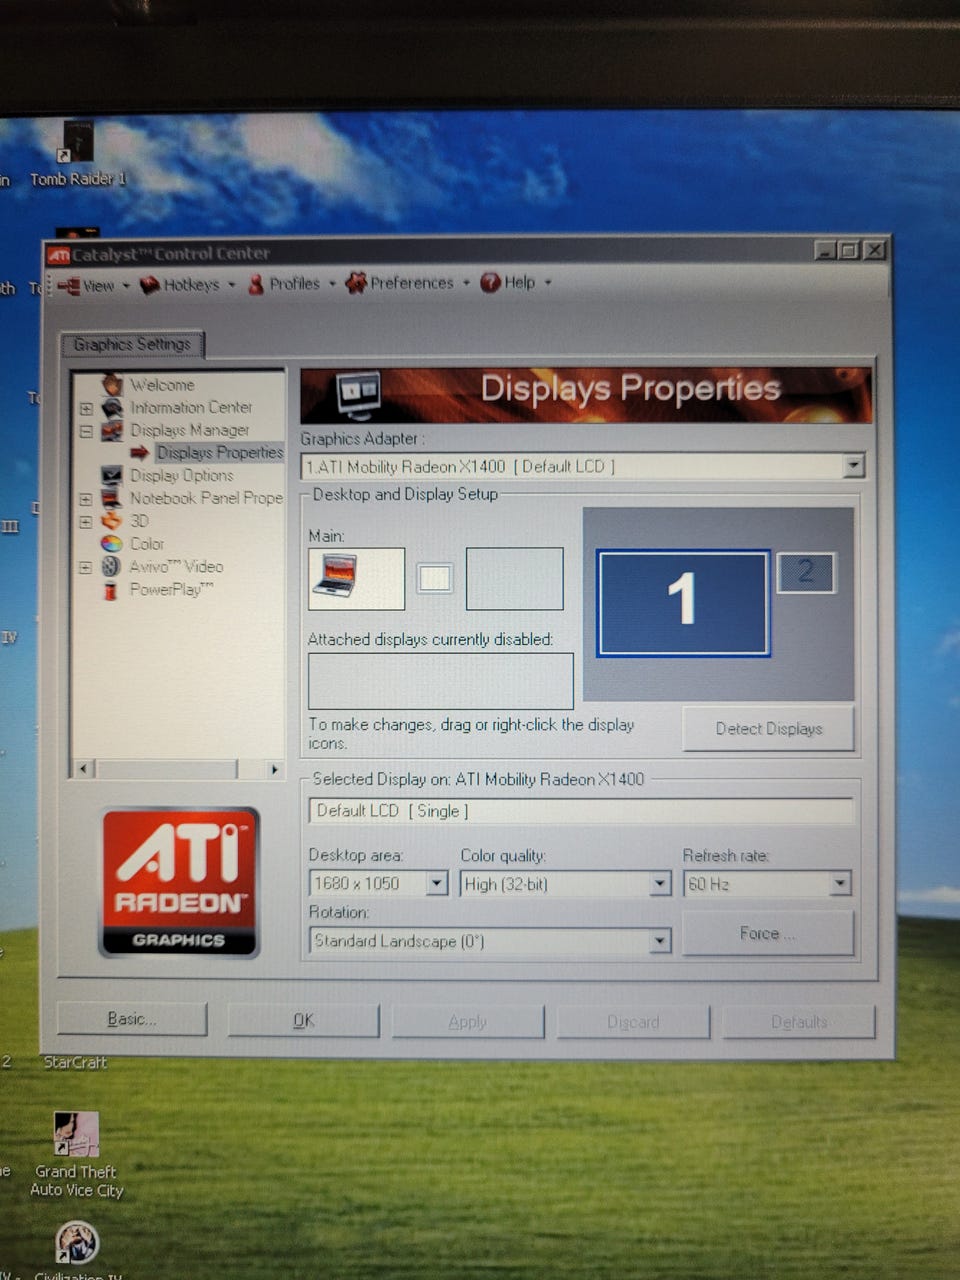Expand the Avivo Video node

(86, 567)
